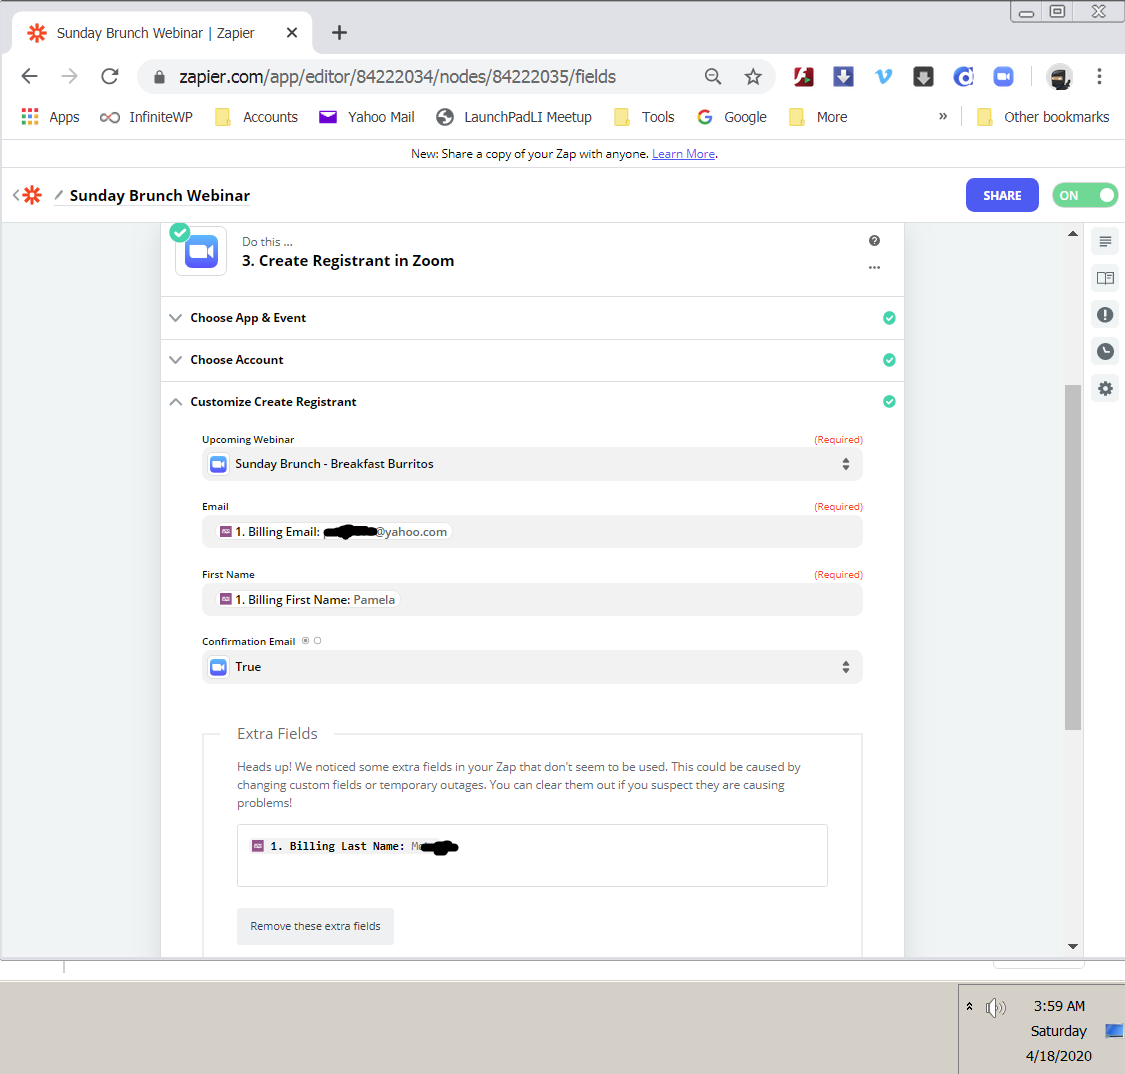The width and height of the screenshot is (1125, 1074).
Task: Open the Accounts bookmark folder
Action: pyautogui.click(x=257, y=117)
